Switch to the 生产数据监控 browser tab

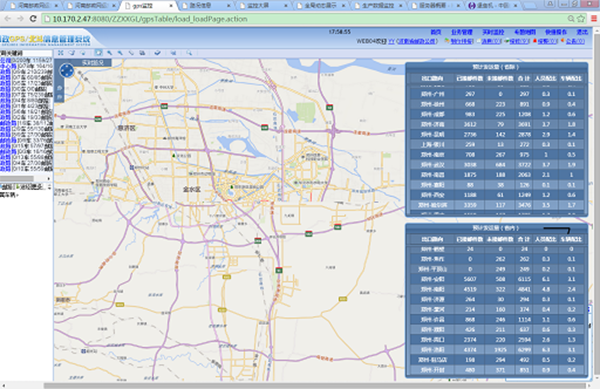tap(377, 6)
